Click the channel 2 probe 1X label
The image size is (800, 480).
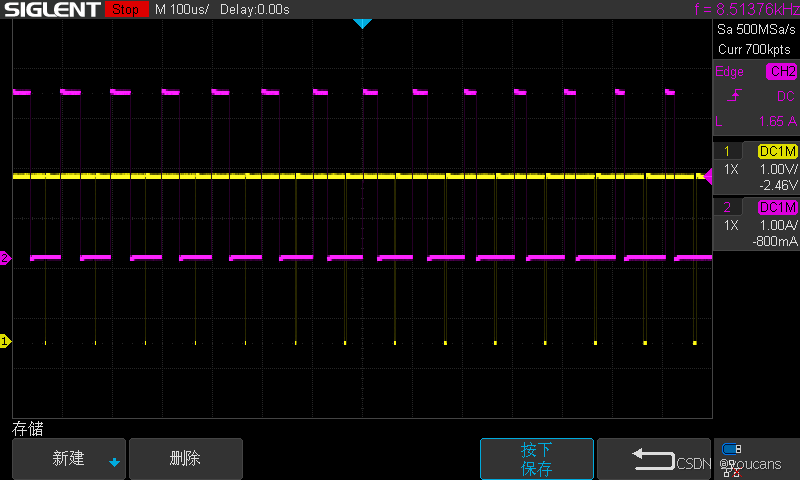pos(731,225)
